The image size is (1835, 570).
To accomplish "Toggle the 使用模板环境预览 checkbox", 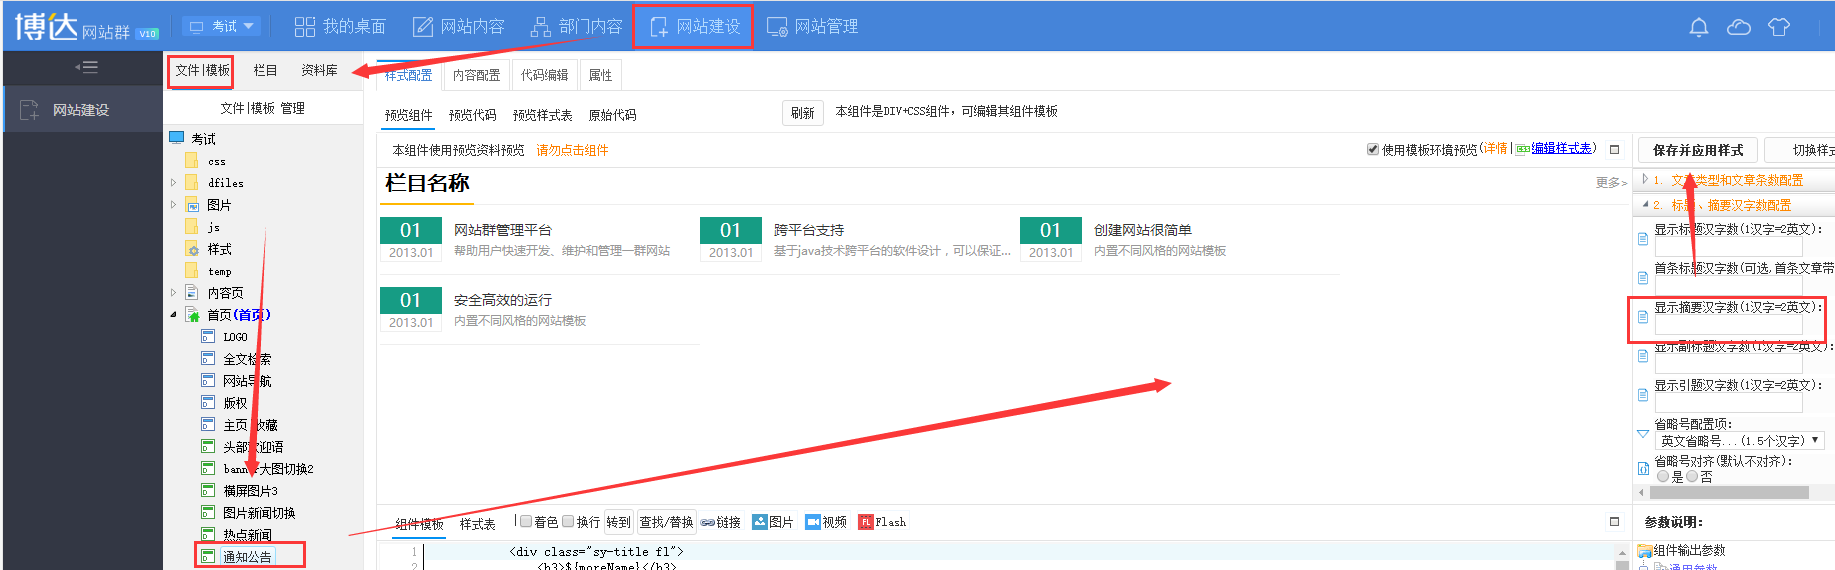I will (x=1373, y=150).
